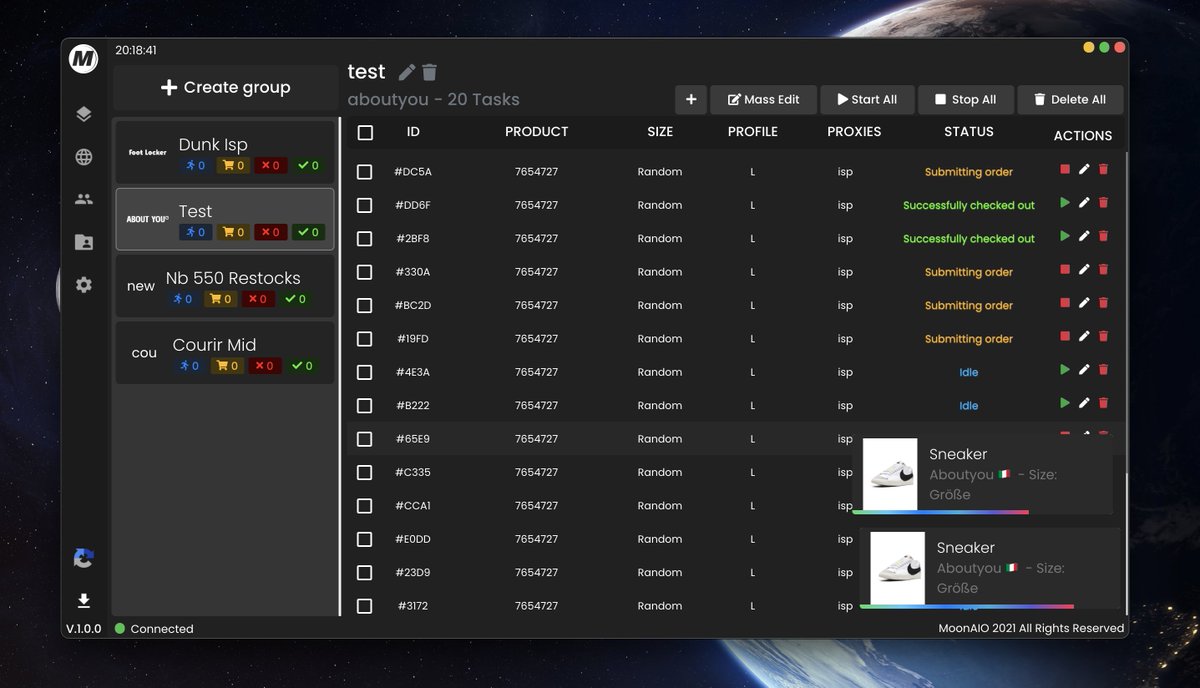The height and width of the screenshot is (688, 1200).
Task: Open the tasks layers sidebar icon
Action: 84,114
